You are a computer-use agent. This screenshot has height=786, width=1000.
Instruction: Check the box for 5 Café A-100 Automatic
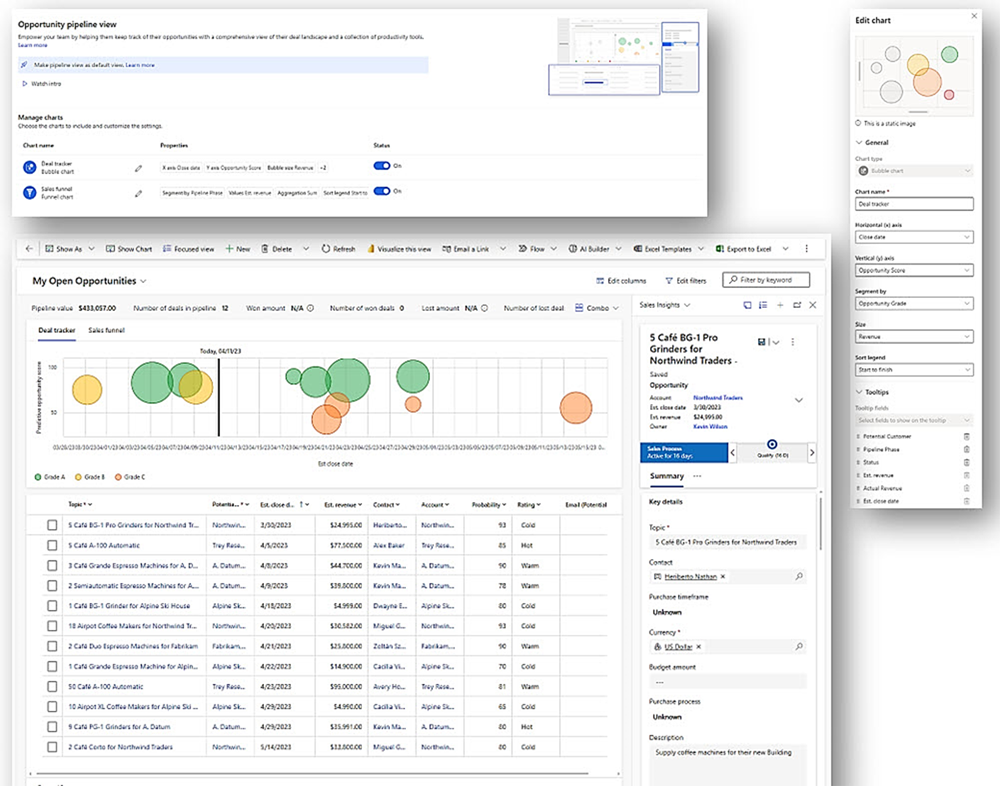point(52,546)
